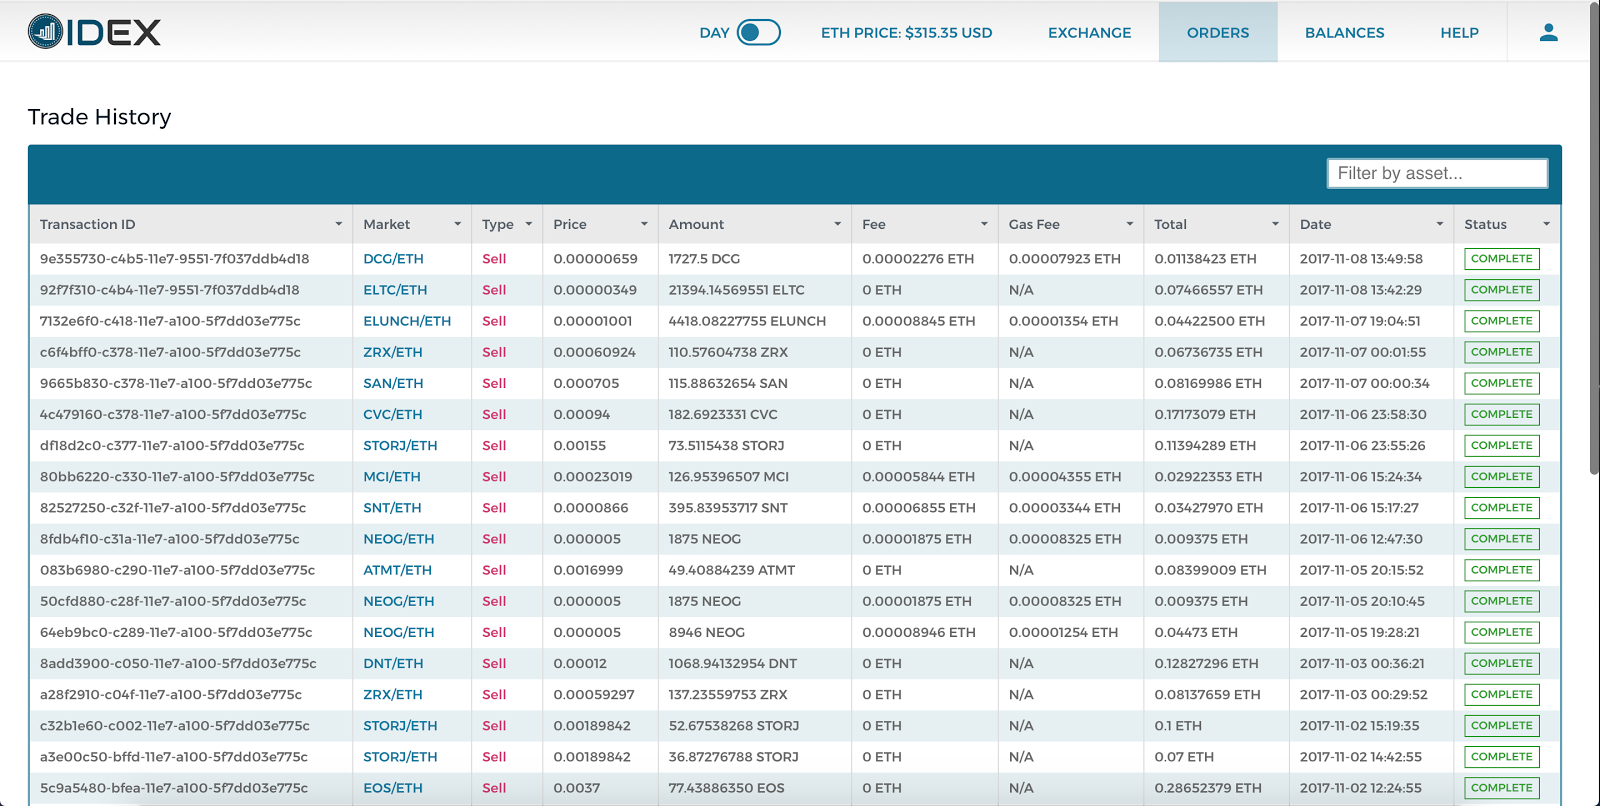Open the user account profile icon
Screen dimensions: 1600x806
(x=1548, y=33)
